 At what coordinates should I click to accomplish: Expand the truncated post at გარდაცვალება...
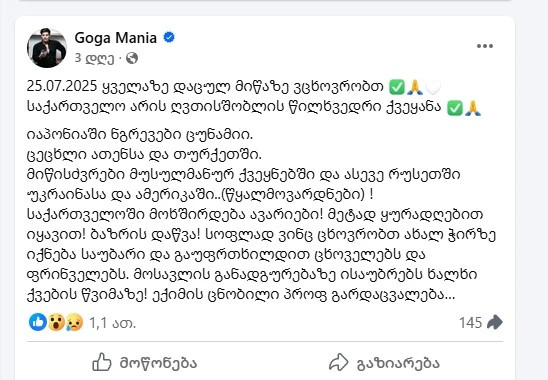[x=393, y=295]
